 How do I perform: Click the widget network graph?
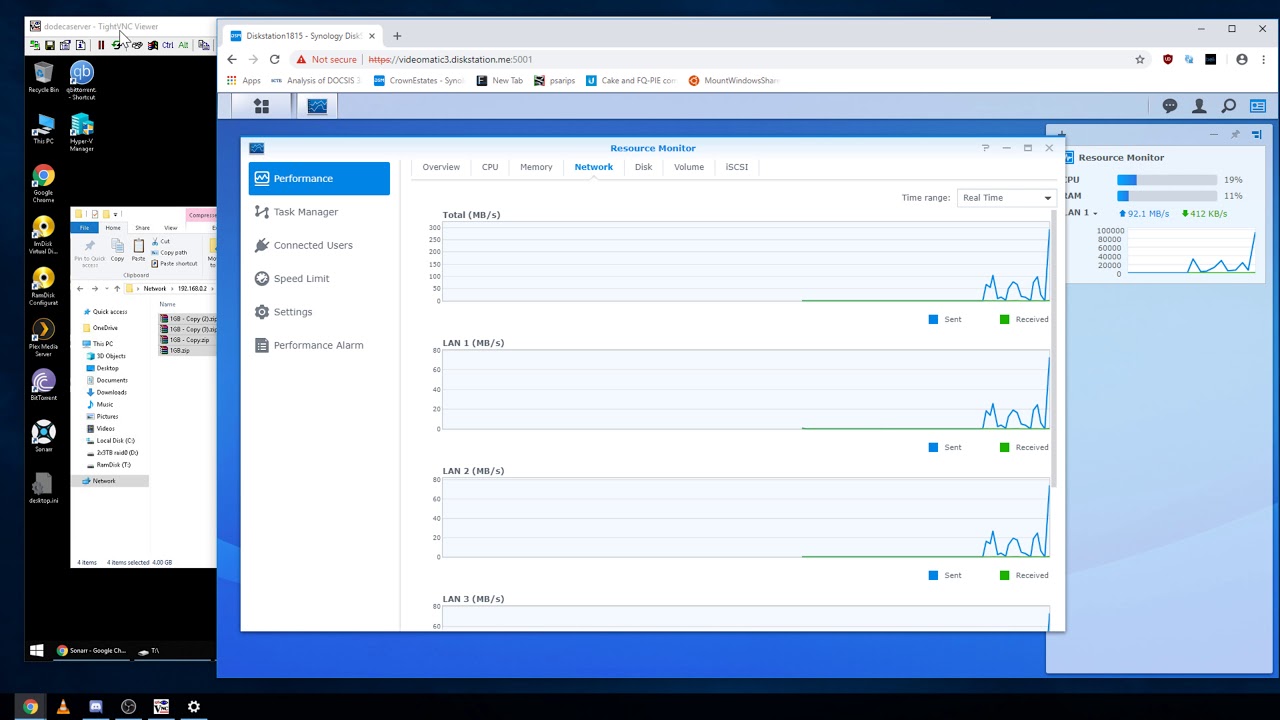1190,252
